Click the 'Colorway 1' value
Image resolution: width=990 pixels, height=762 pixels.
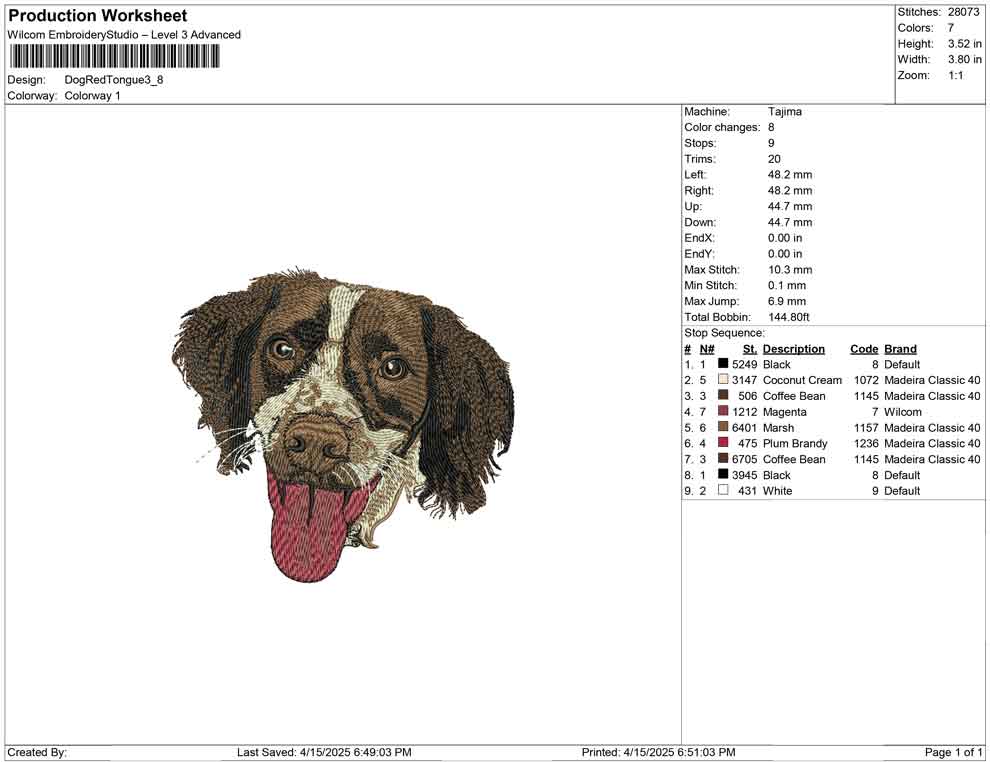coord(92,96)
